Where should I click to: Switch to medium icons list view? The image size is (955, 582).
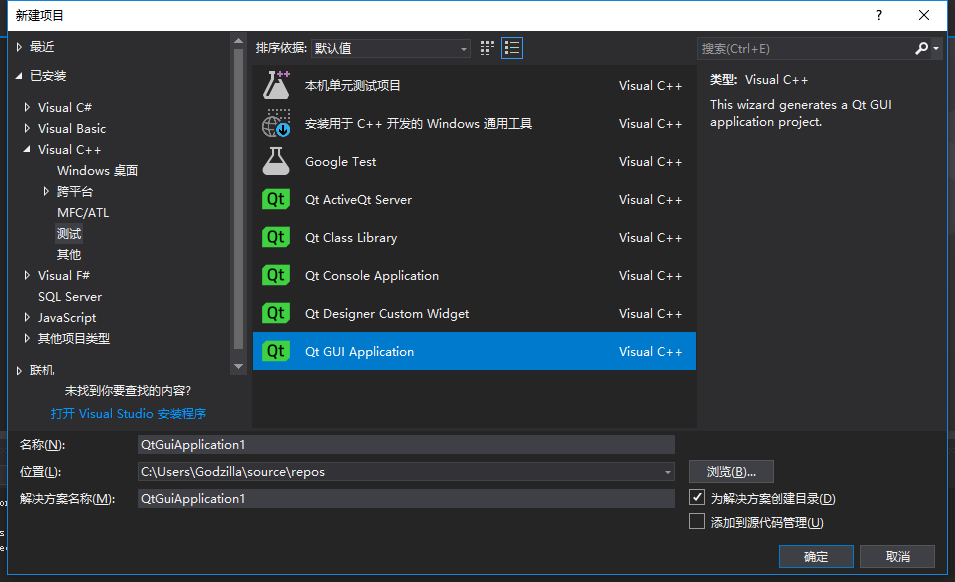click(512, 48)
